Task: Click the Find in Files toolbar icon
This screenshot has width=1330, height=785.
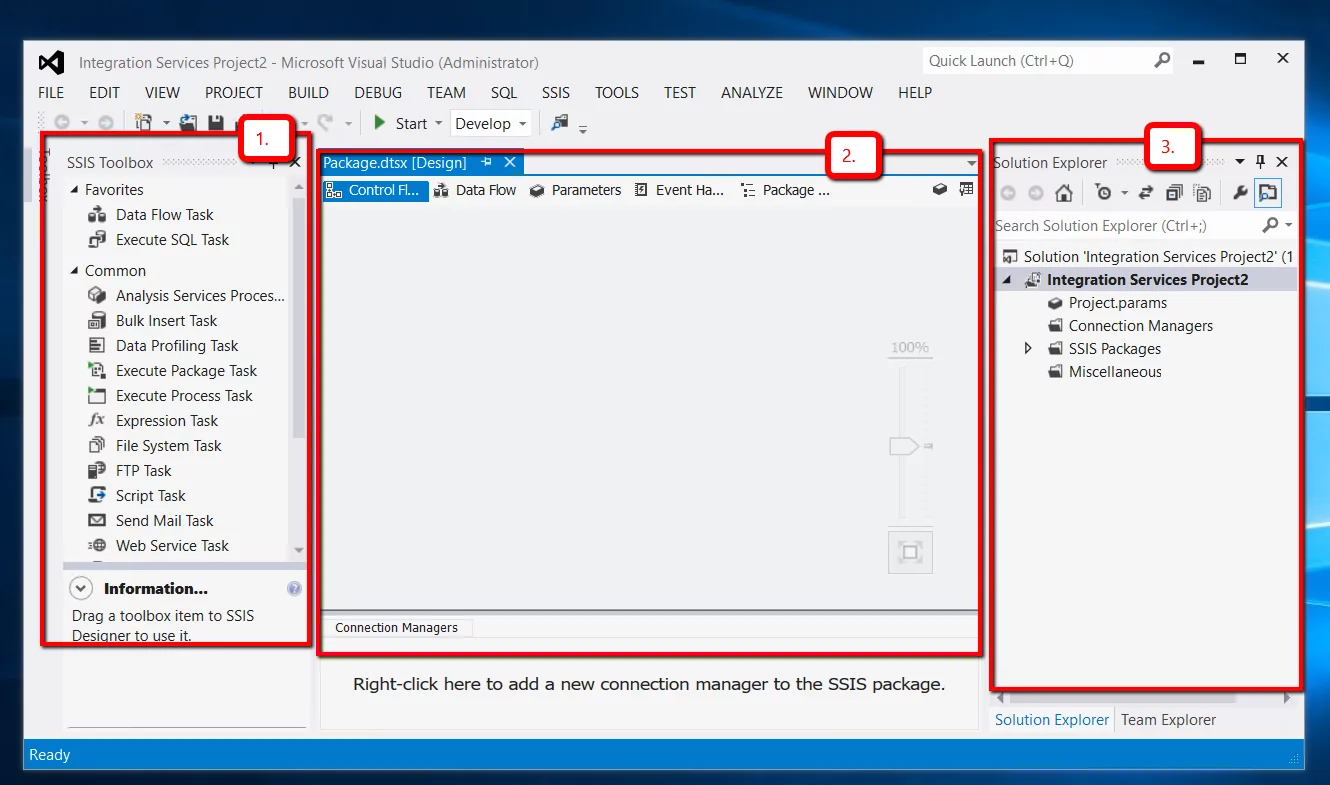Action: (x=560, y=123)
